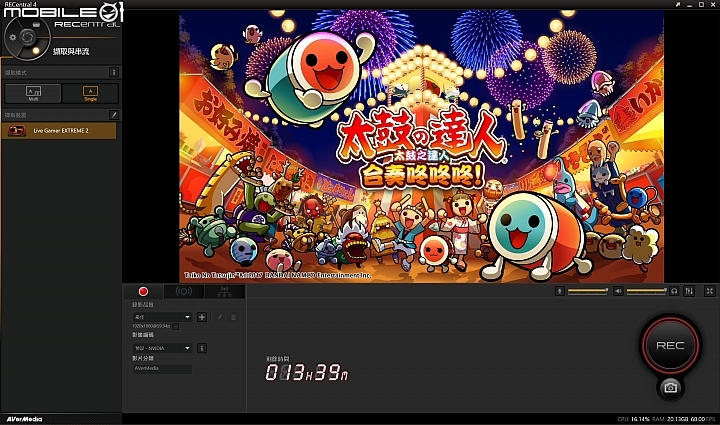Viewport: 720px width, 425px height.
Task: Adjust the microphone volume slider
Action: (588, 291)
